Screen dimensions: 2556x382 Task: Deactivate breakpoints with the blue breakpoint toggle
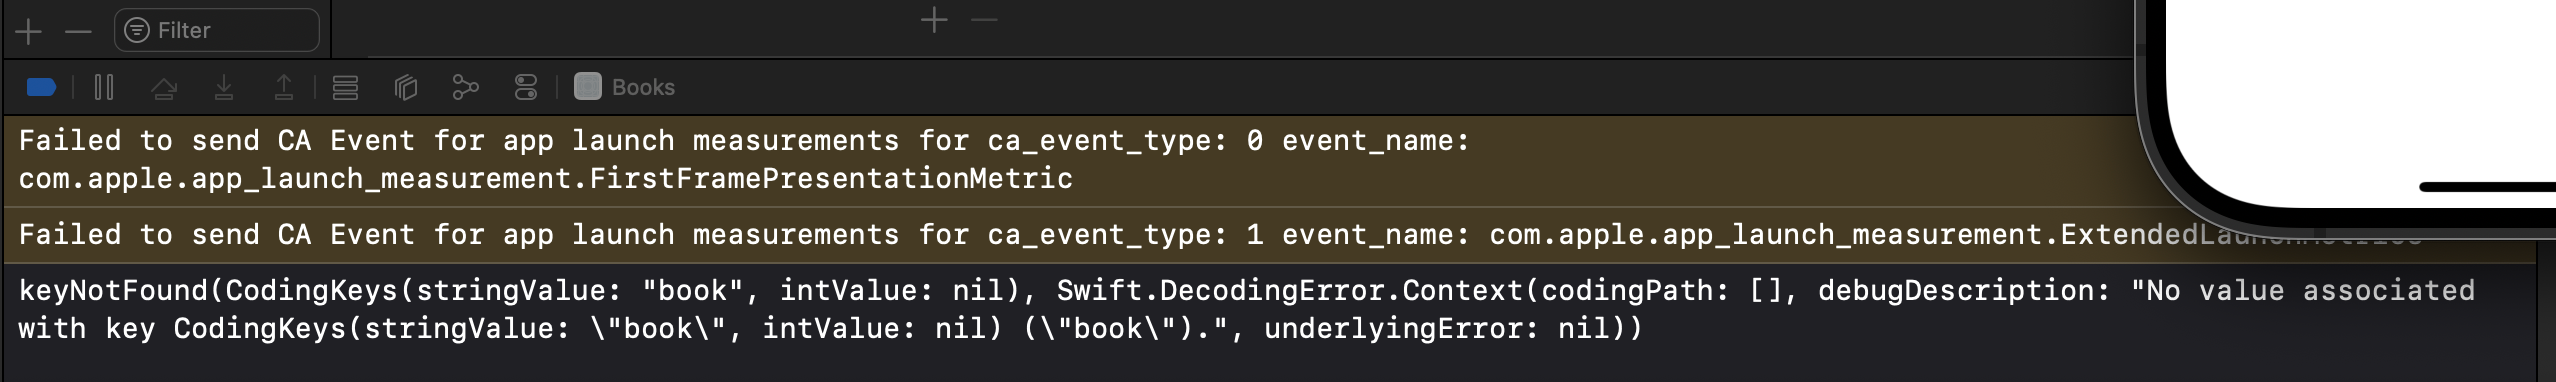[x=41, y=88]
